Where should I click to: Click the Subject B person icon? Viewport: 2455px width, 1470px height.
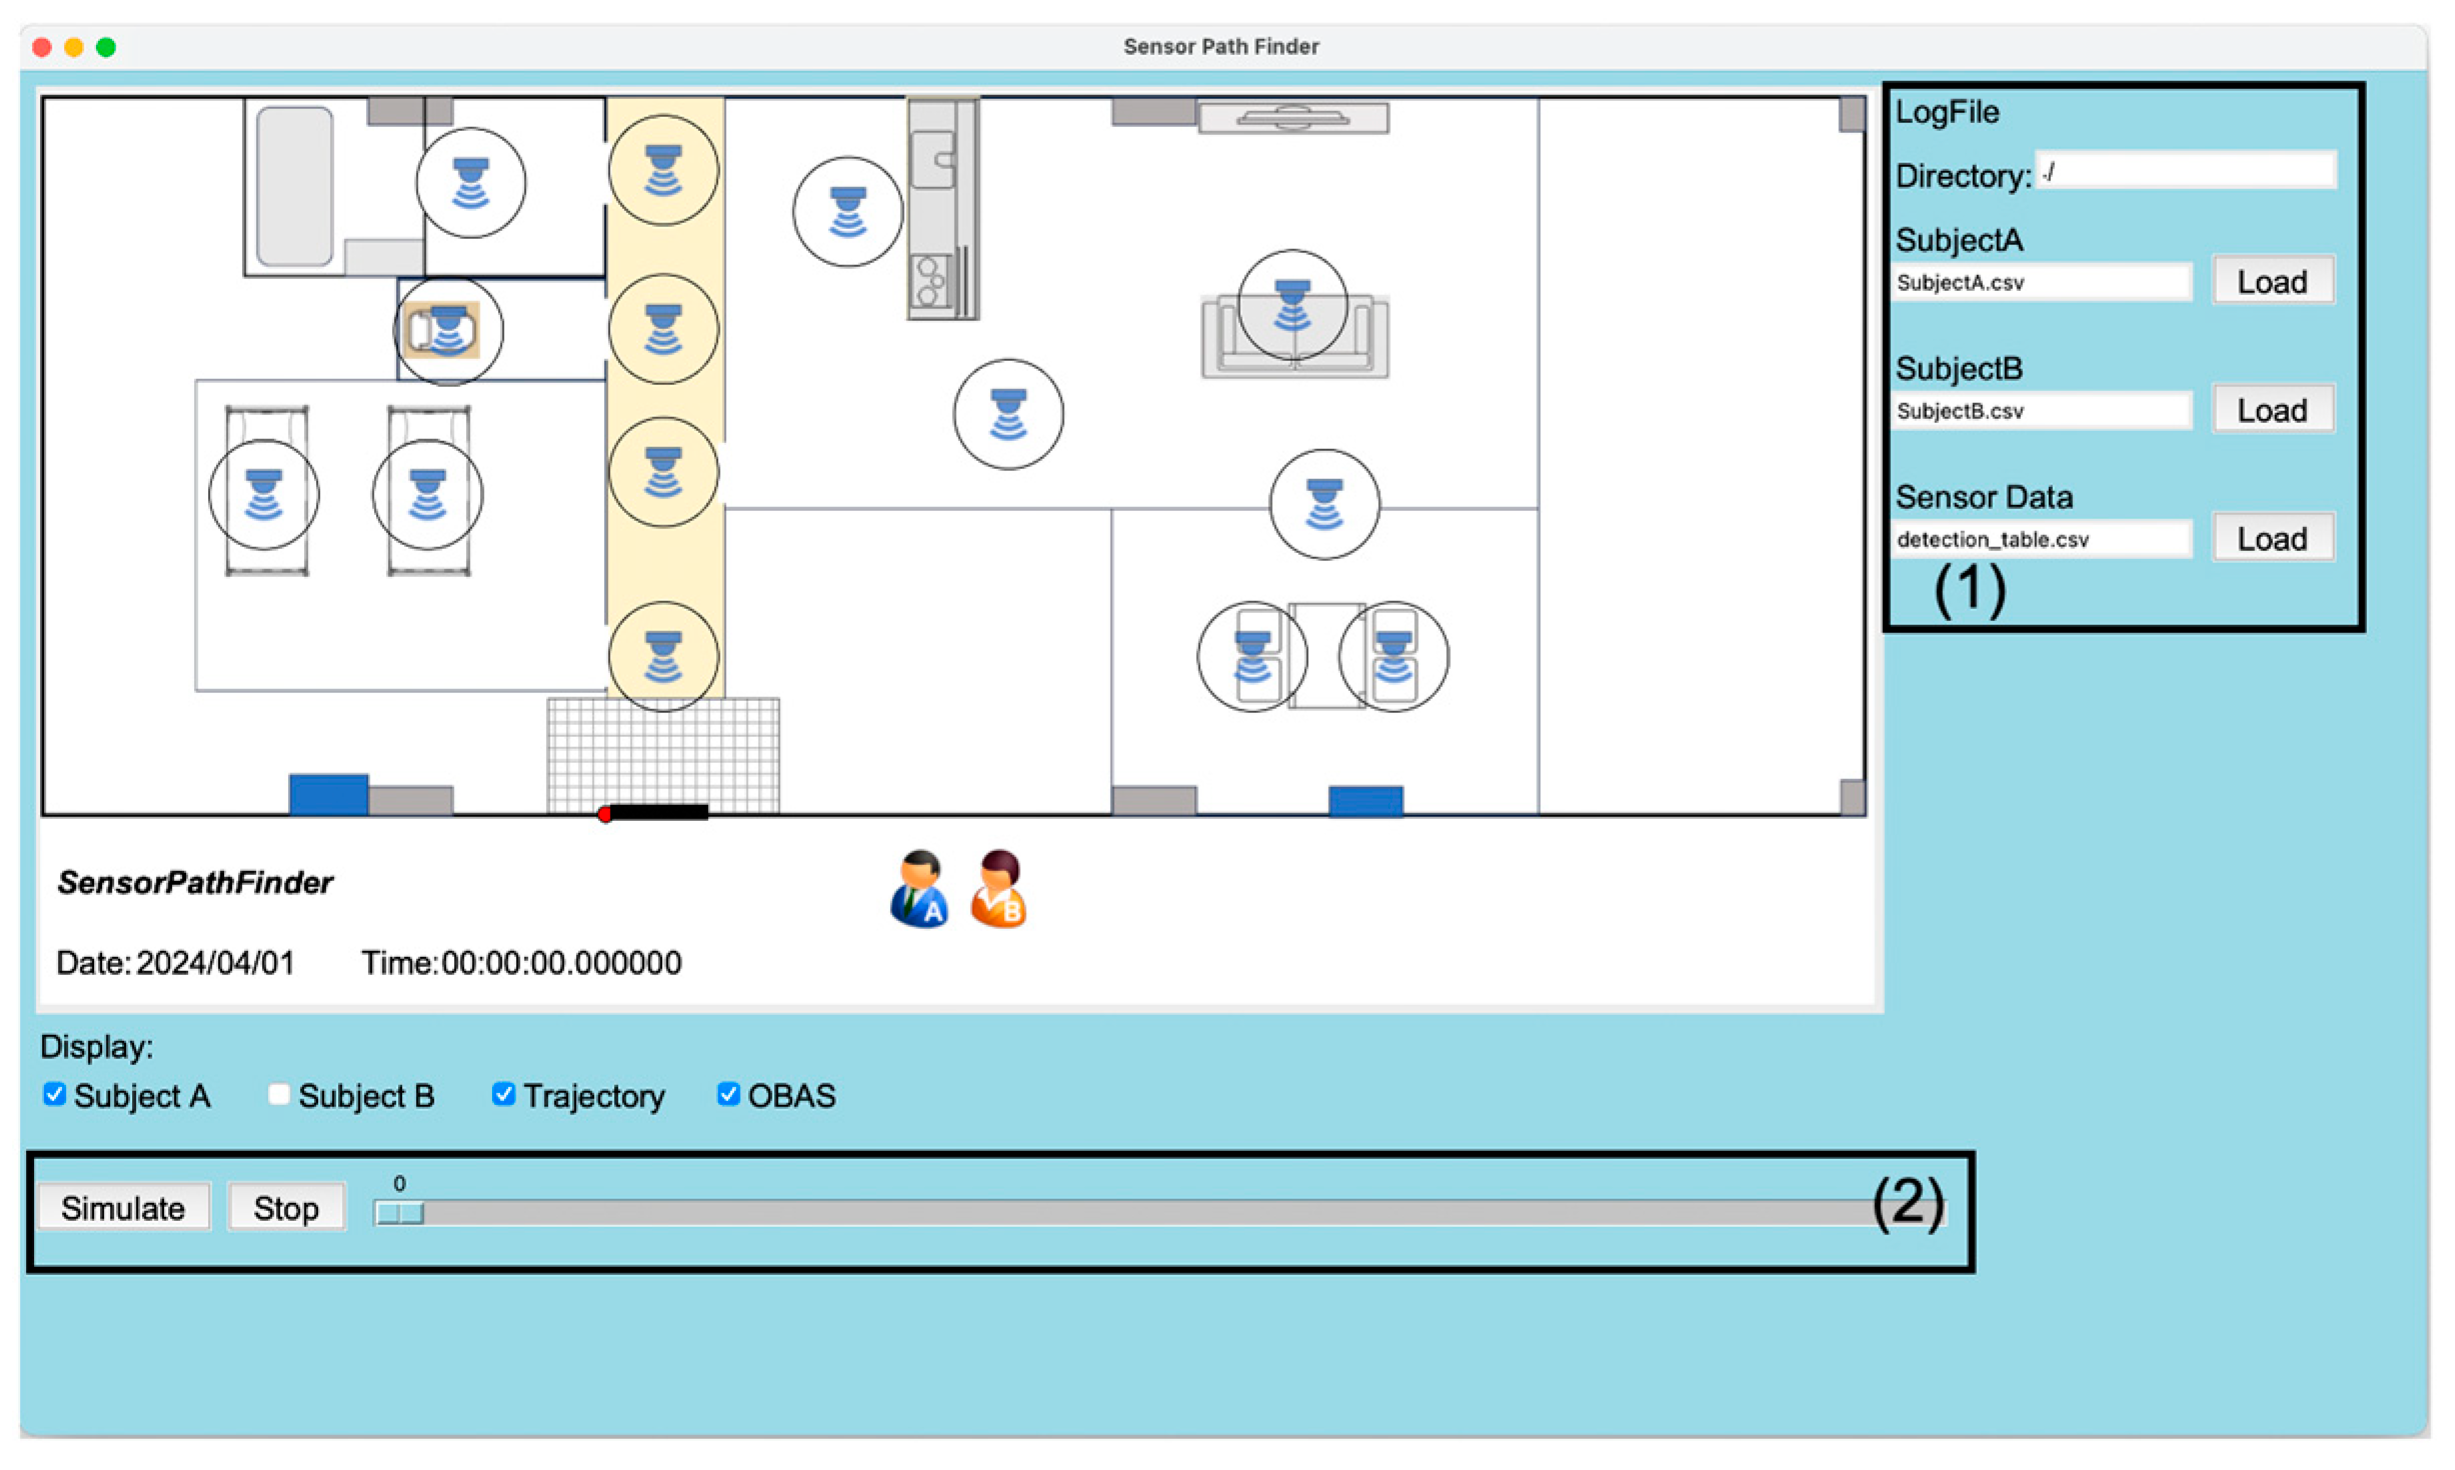coord(998,889)
